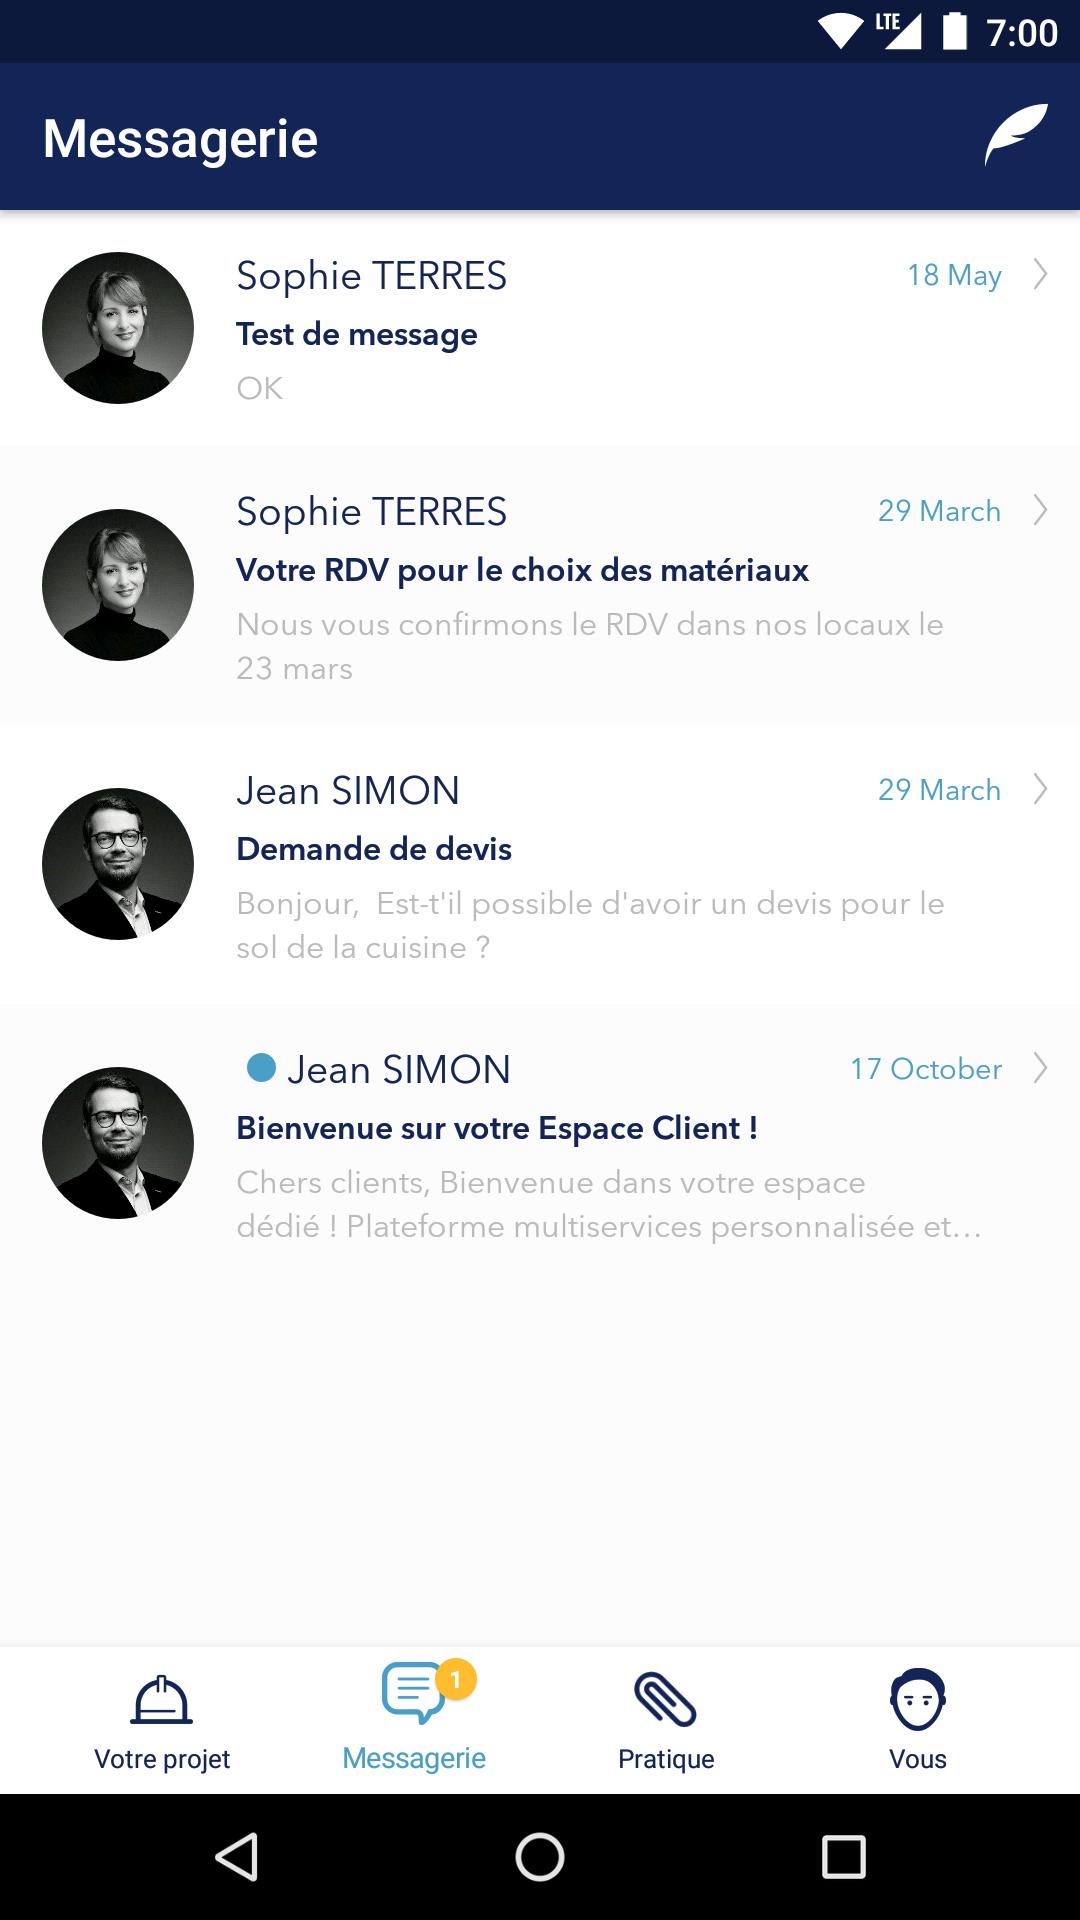Open the Demande de devis conversation
This screenshot has height=1920, width=1080.
click(x=540, y=864)
